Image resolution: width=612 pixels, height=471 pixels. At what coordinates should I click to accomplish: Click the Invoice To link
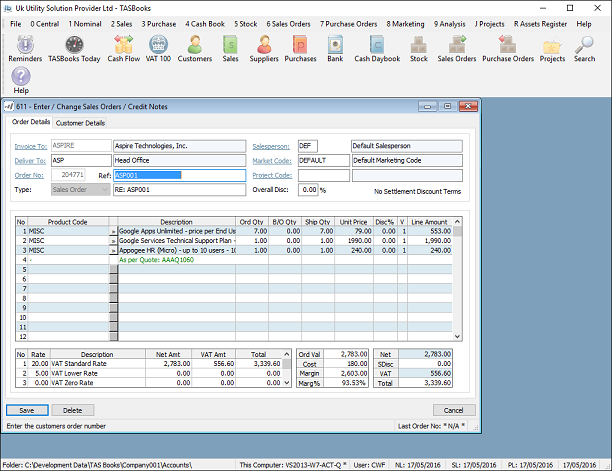tap(31, 145)
